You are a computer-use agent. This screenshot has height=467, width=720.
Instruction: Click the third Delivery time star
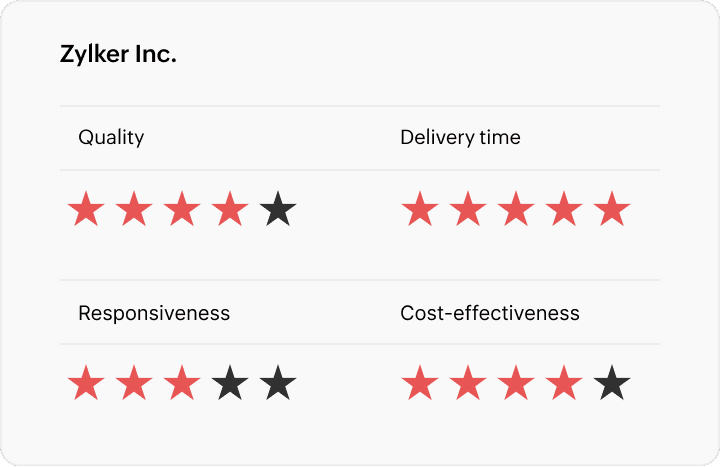pos(516,211)
